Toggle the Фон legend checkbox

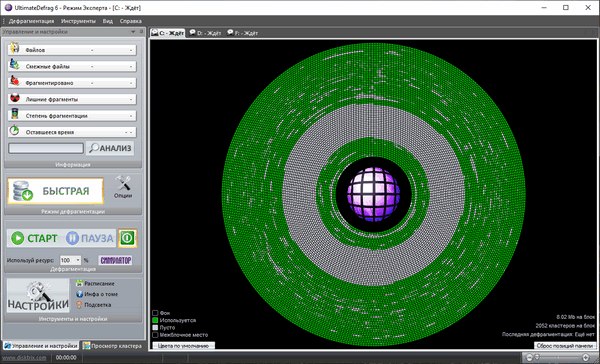[155, 313]
